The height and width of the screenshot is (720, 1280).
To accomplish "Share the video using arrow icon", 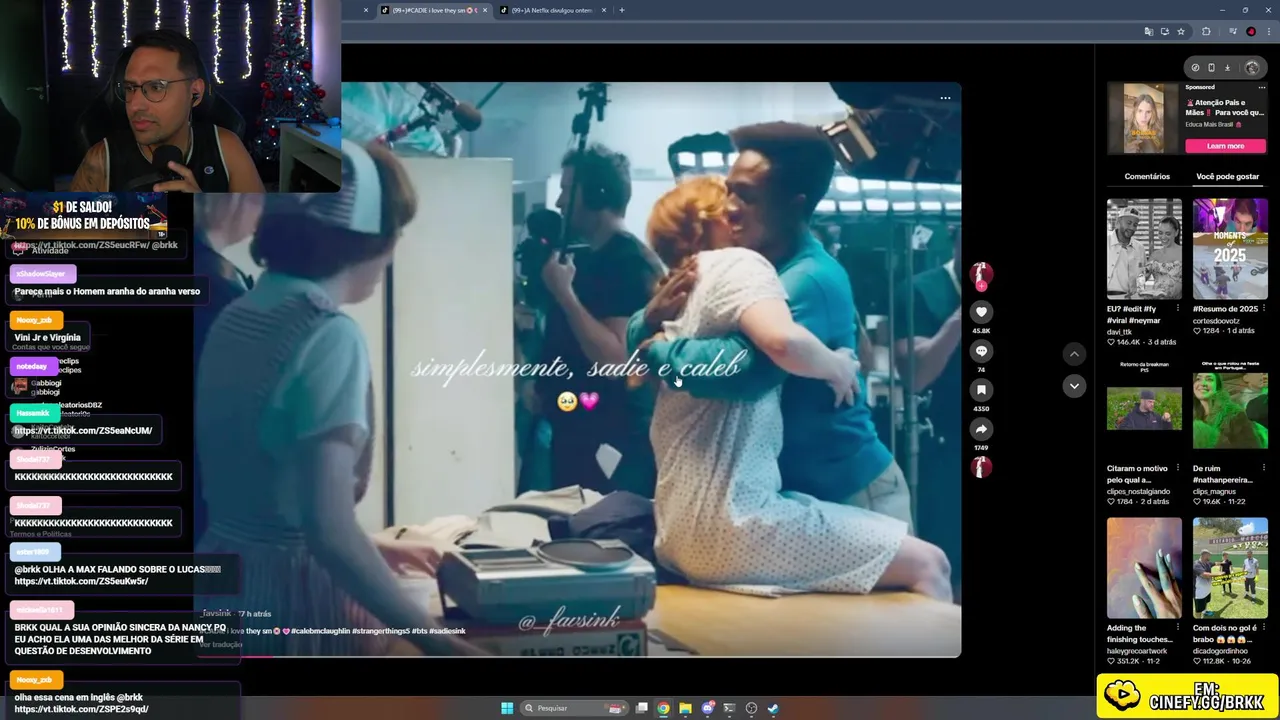I will coord(982,429).
